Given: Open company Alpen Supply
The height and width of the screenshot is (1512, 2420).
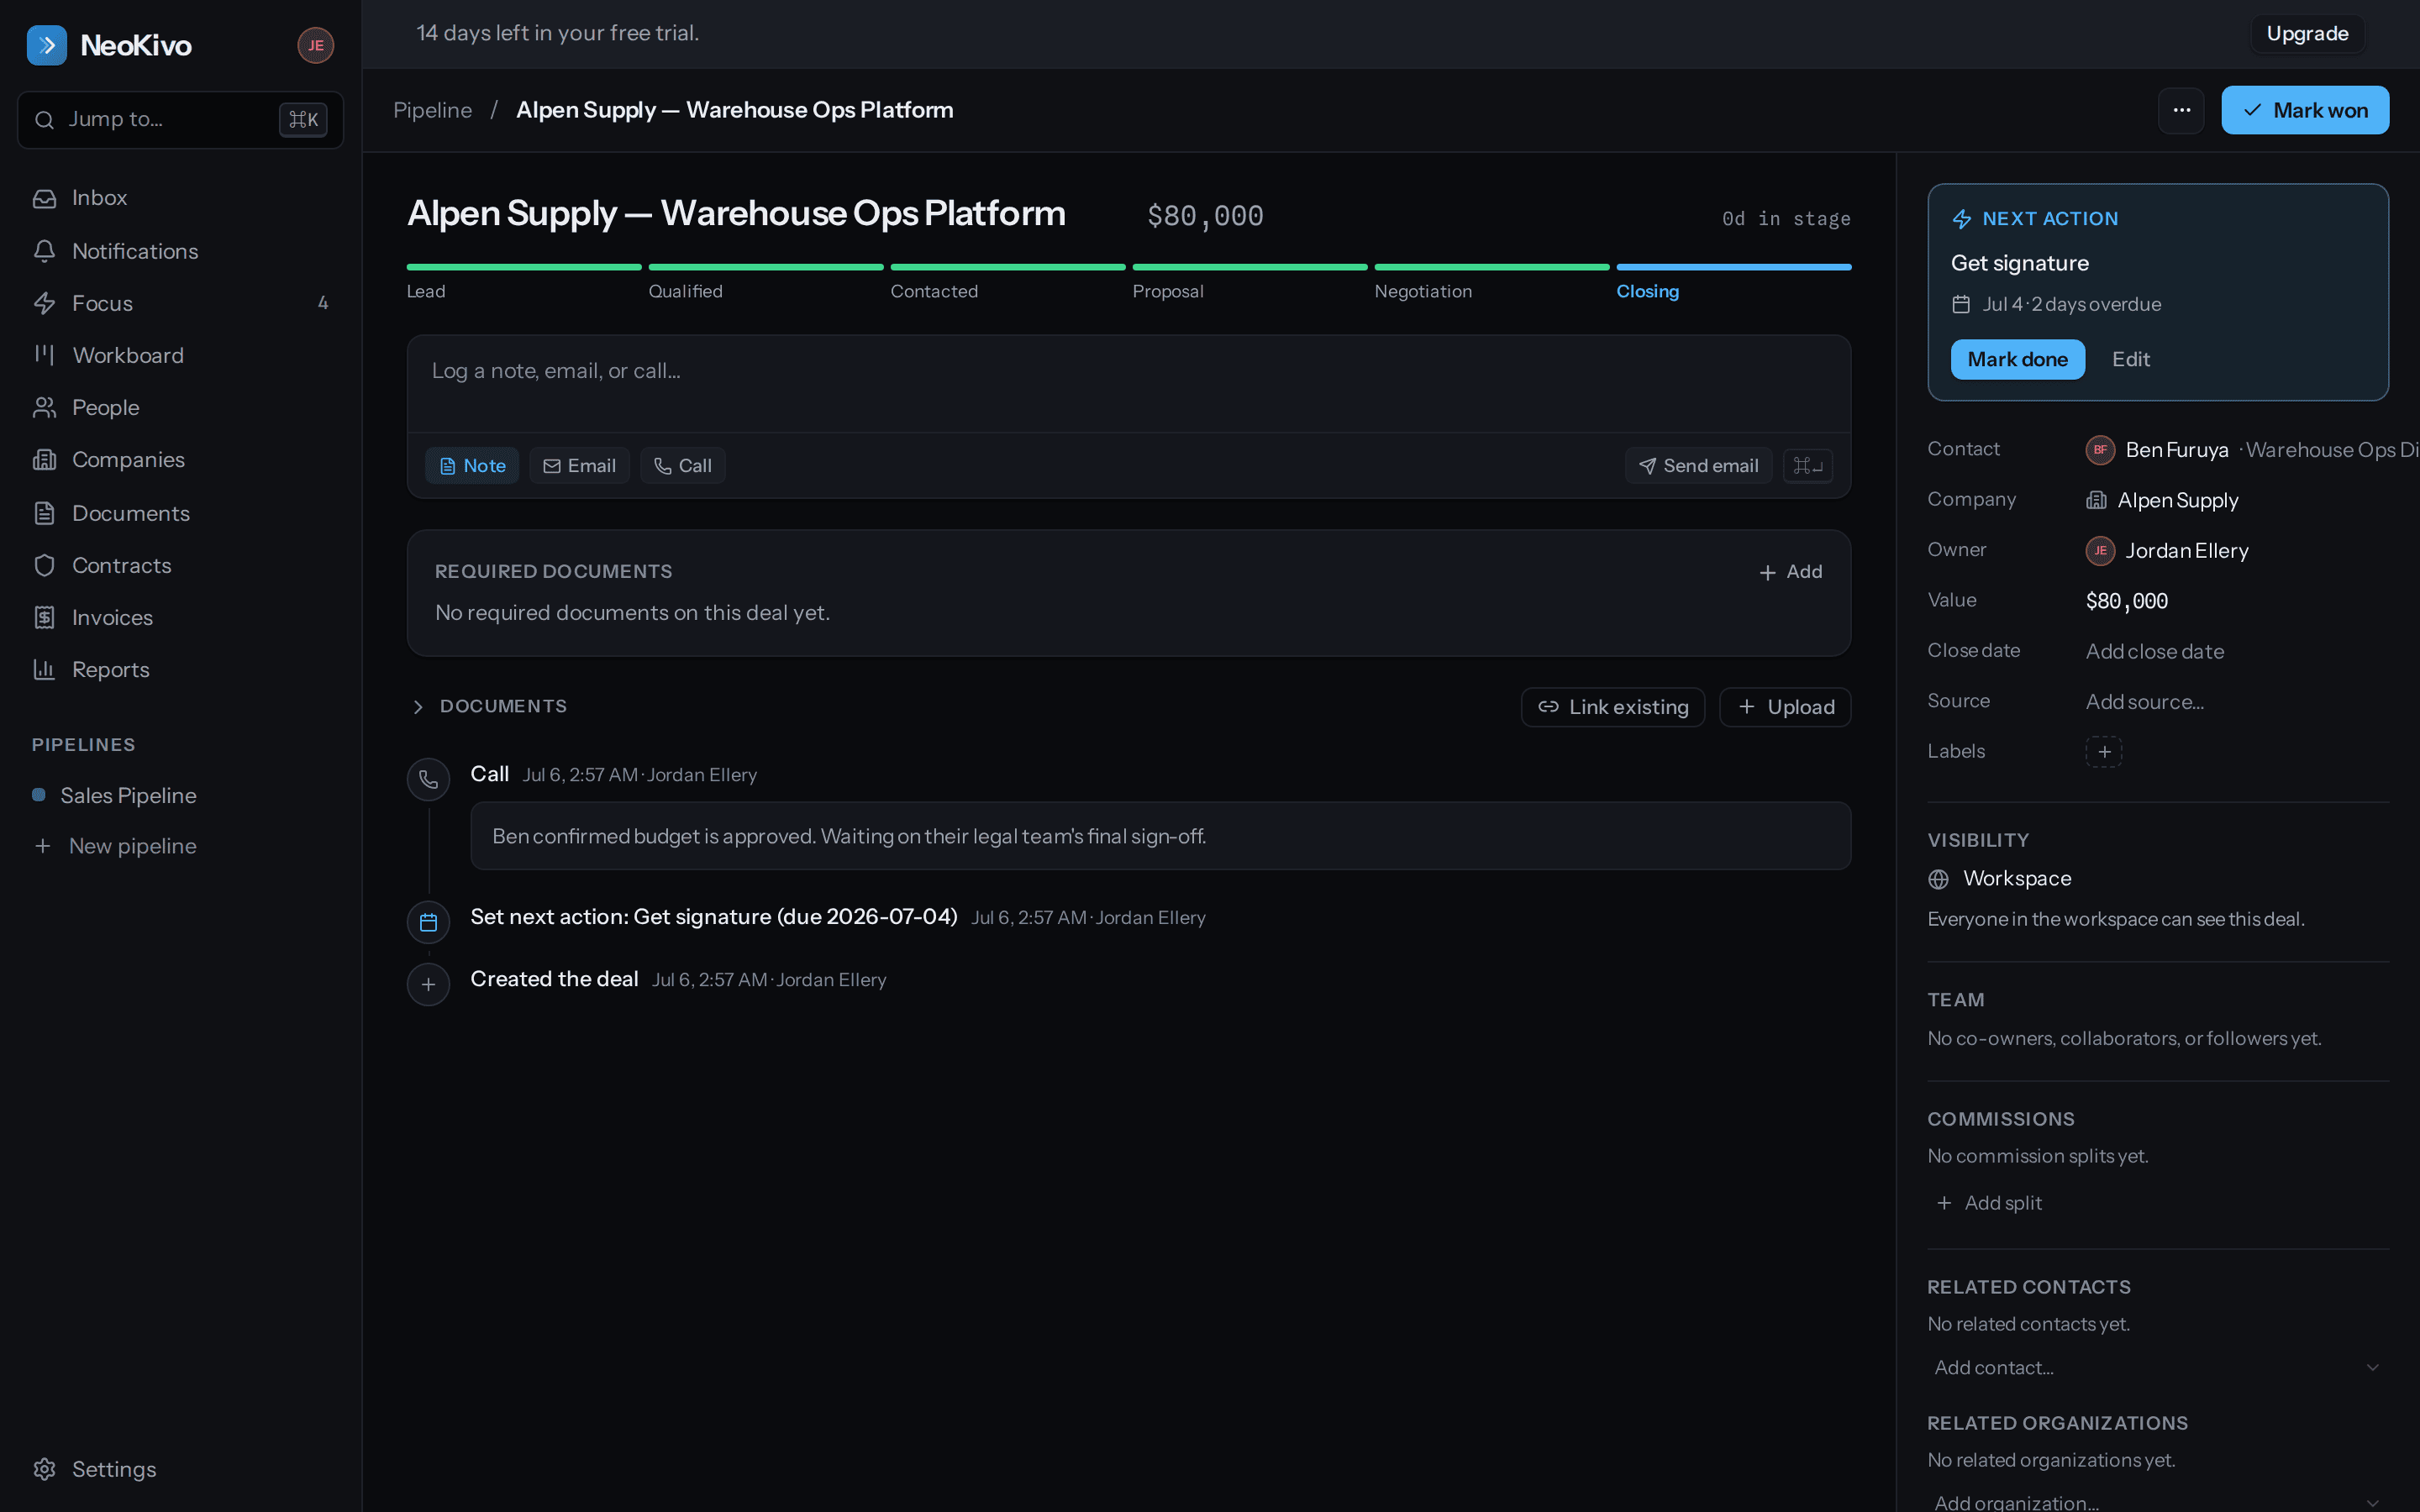Looking at the screenshot, I should [x=2177, y=500].
